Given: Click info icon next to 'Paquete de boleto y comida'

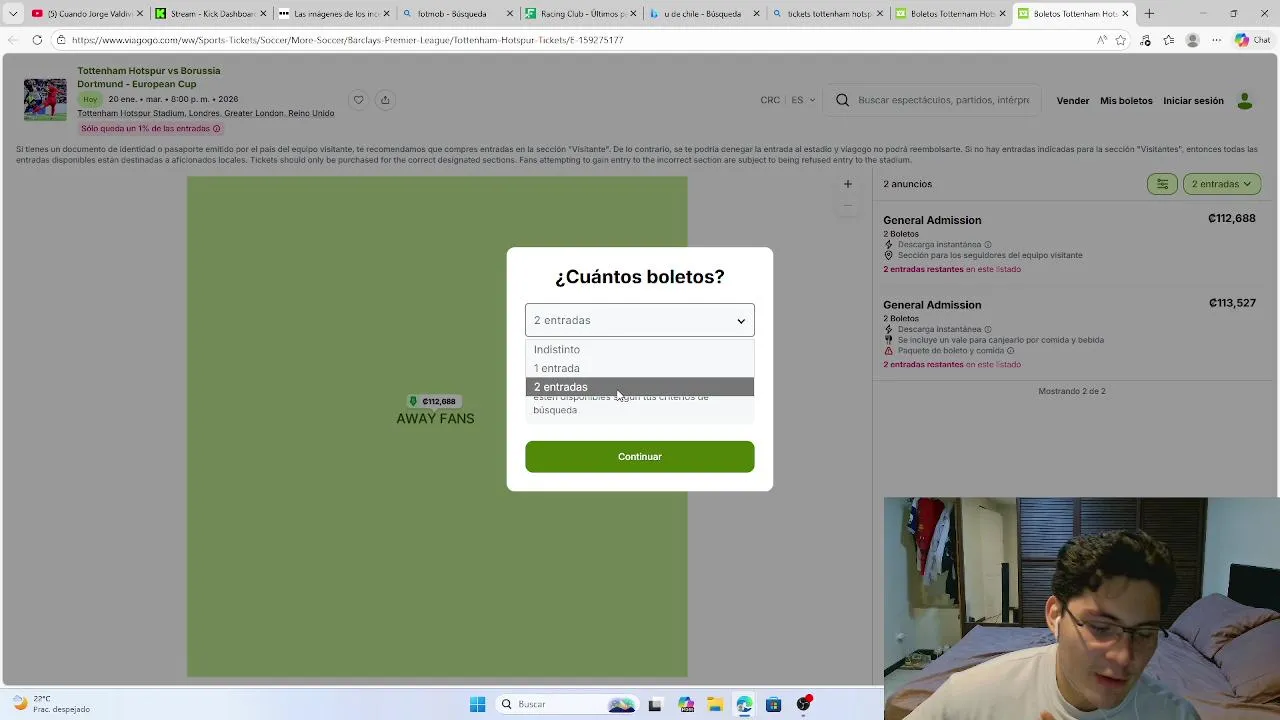Looking at the screenshot, I should 1010,351.
